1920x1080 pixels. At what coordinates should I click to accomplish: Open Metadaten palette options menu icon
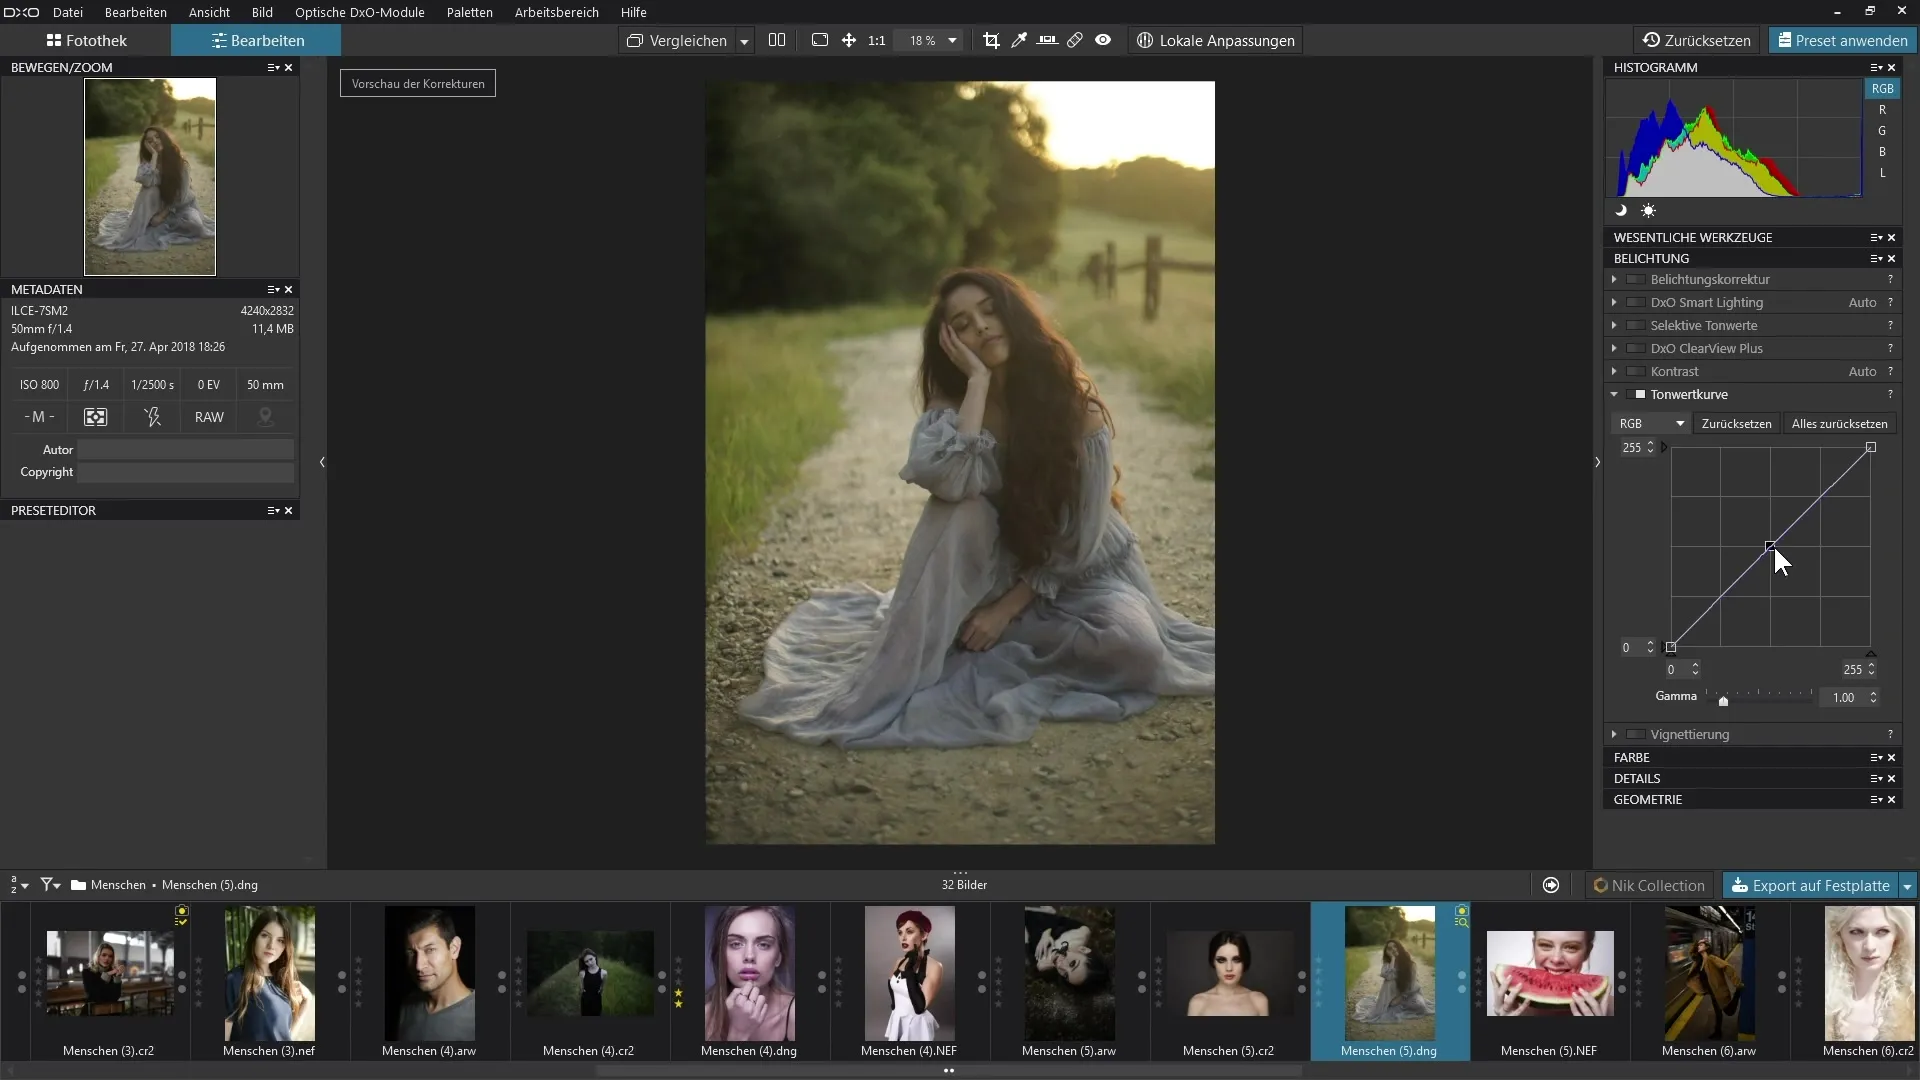click(x=273, y=290)
